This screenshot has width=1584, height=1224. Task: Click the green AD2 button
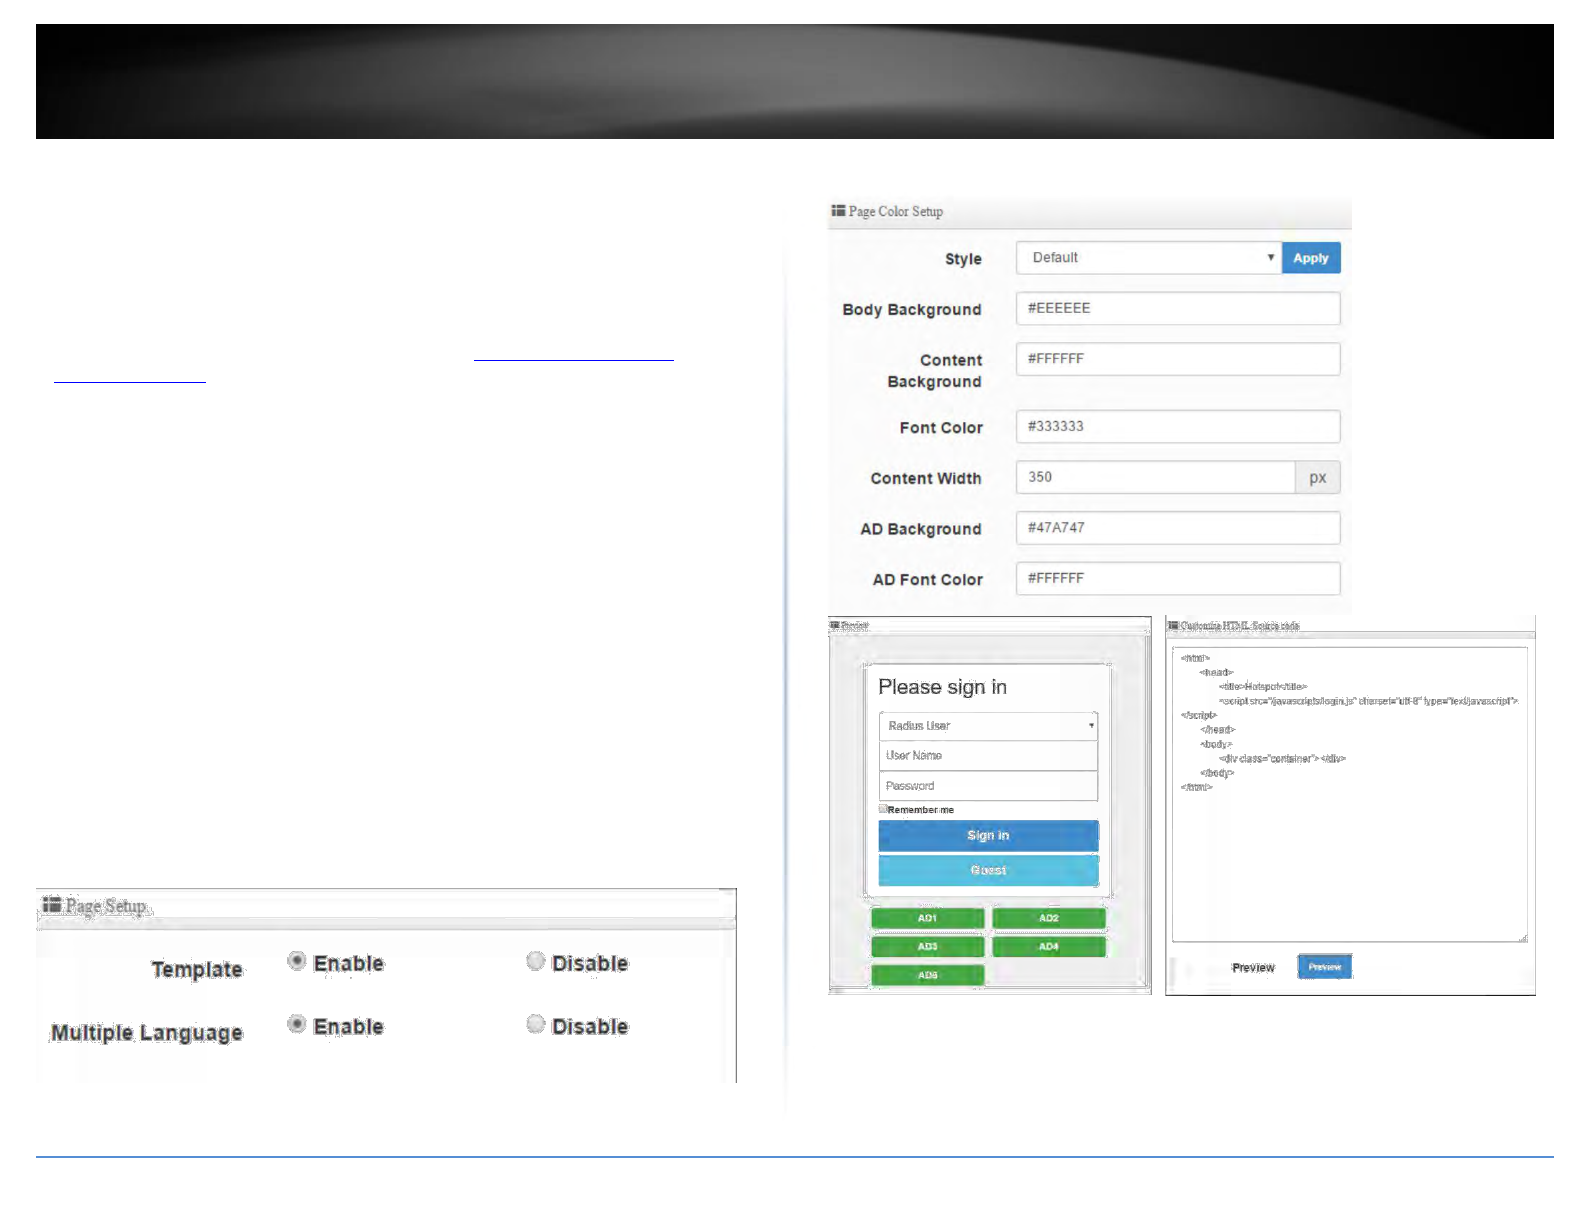point(1049,918)
